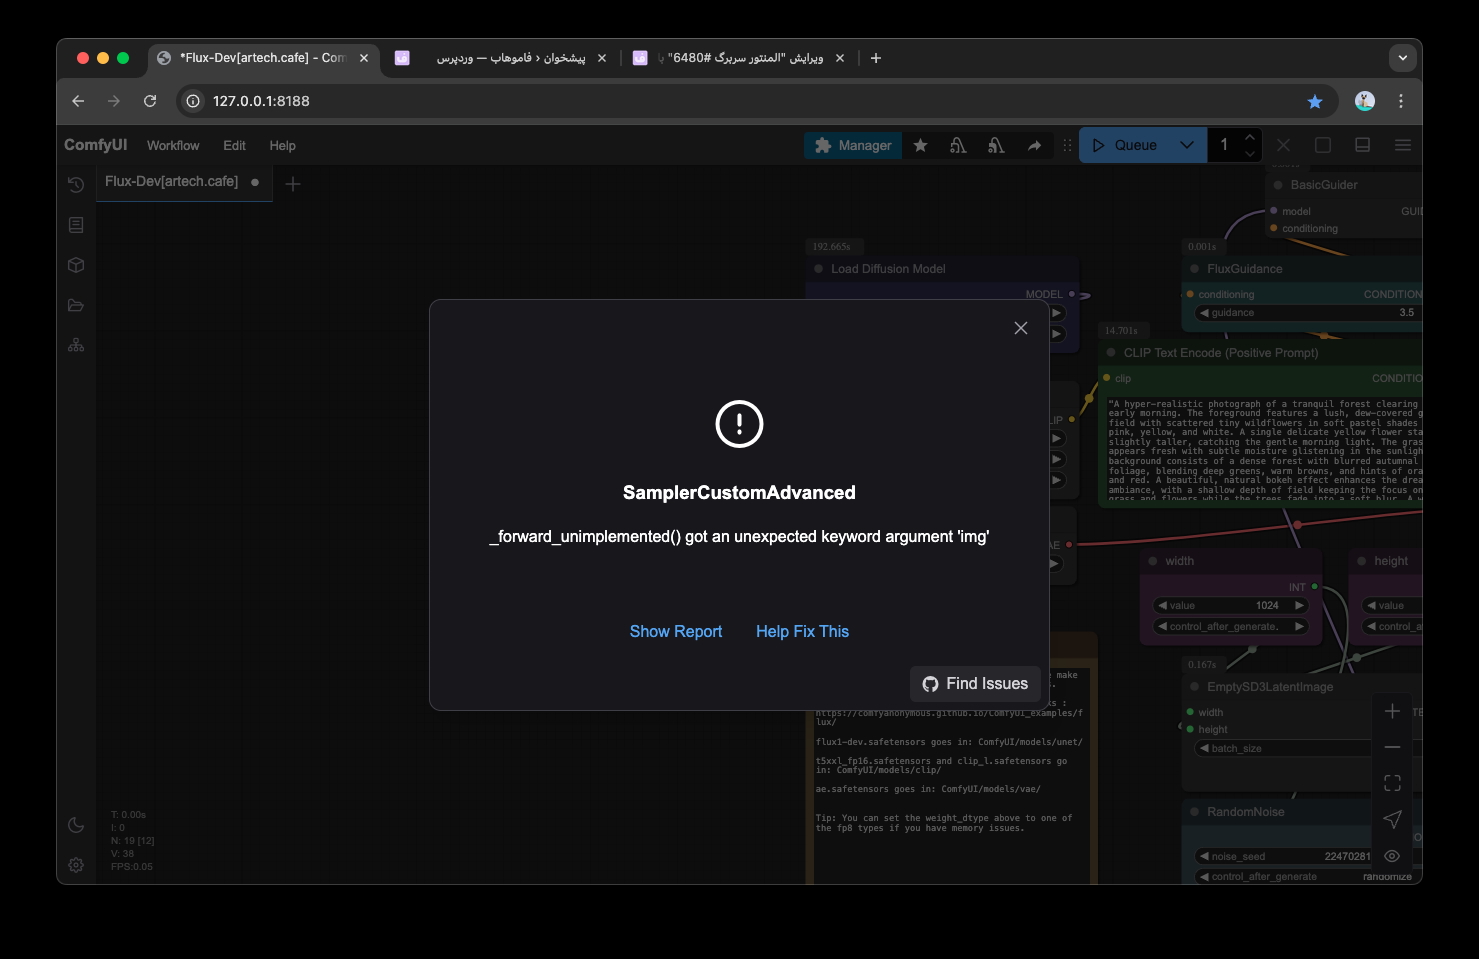Click the share arrow icon in toolbar
Viewport: 1479px width, 959px height.
[1034, 145]
